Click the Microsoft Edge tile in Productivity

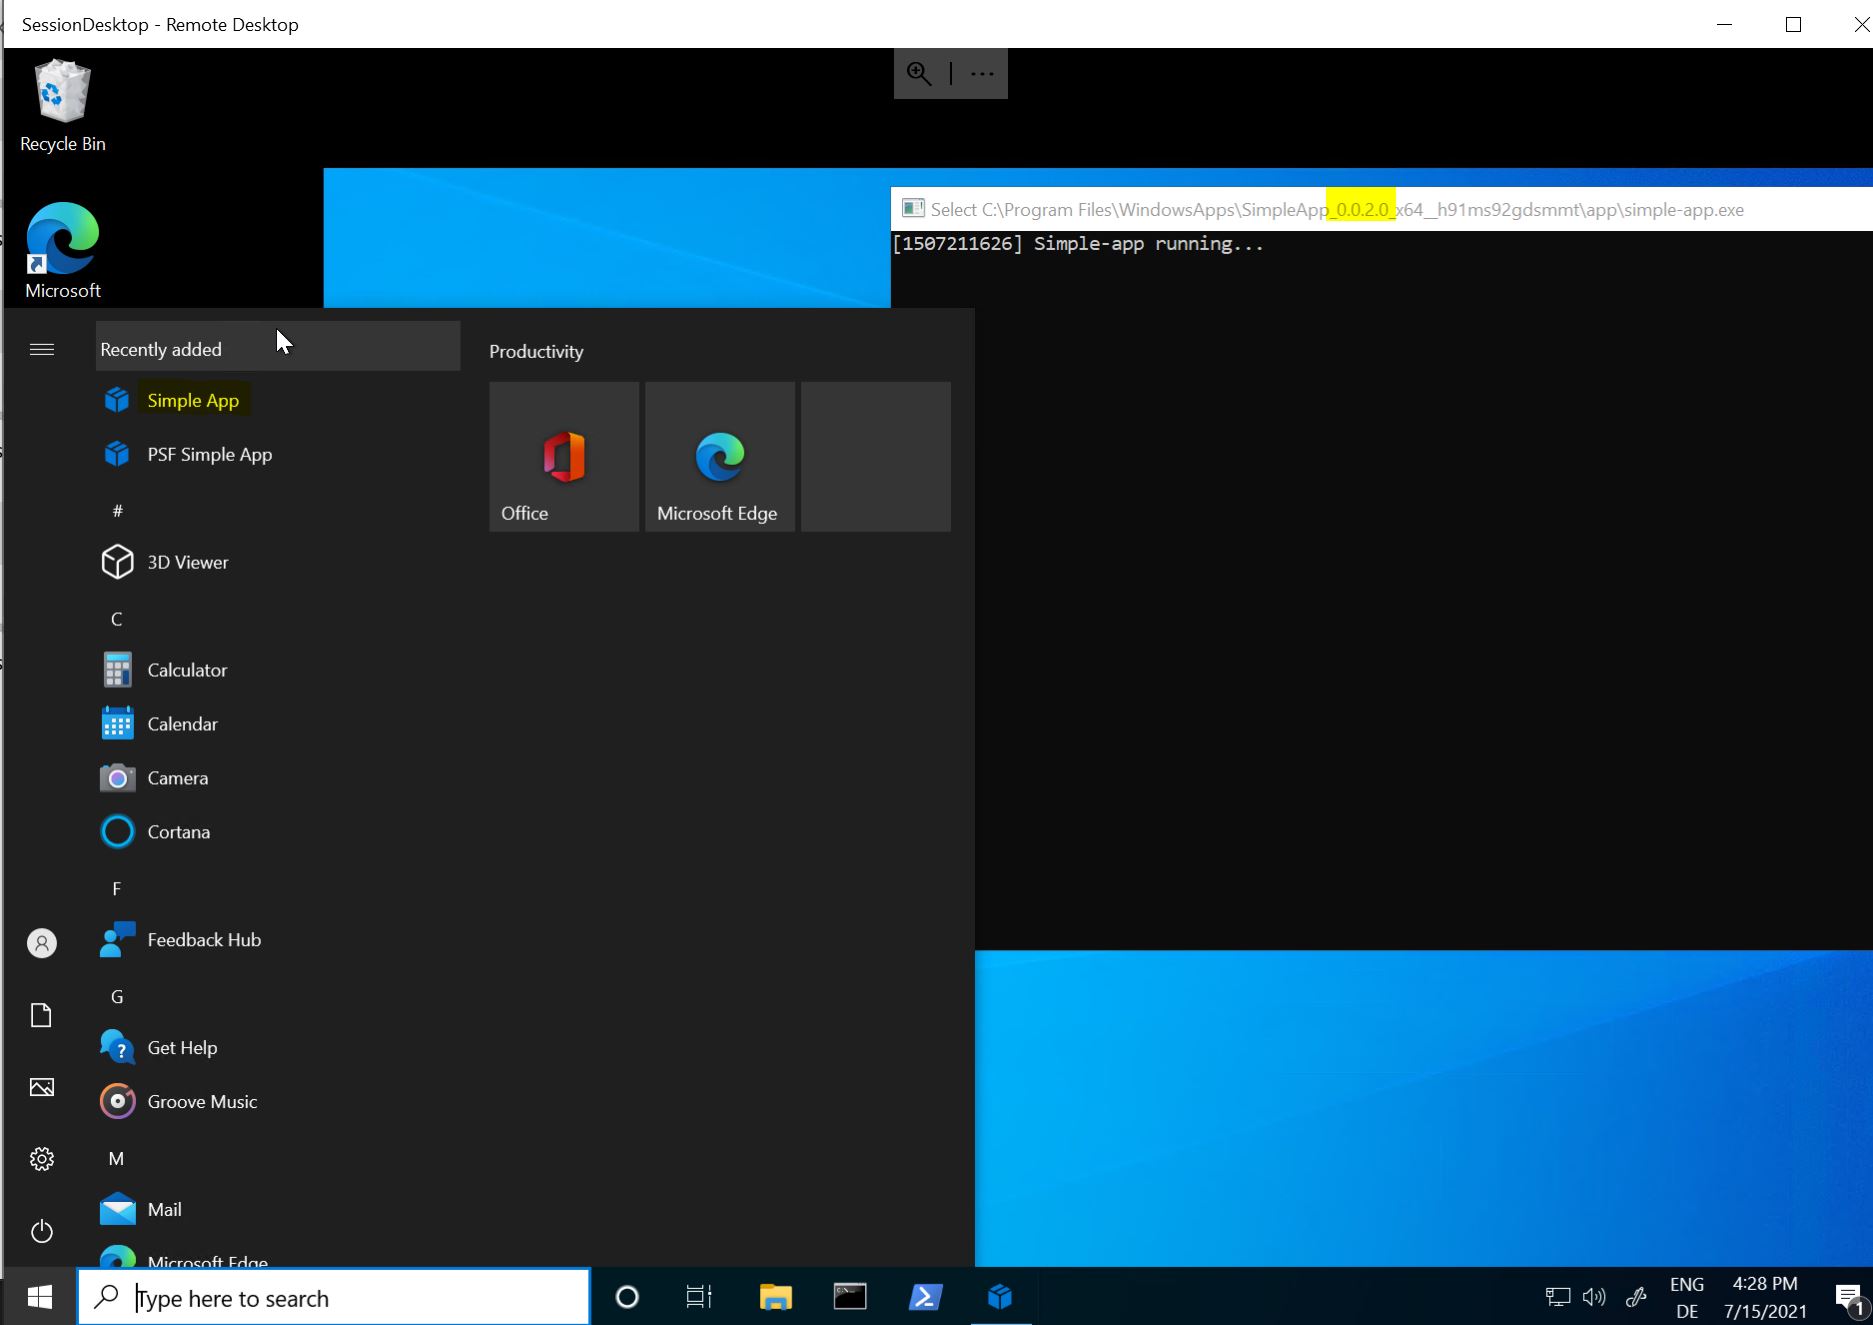(720, 456)
